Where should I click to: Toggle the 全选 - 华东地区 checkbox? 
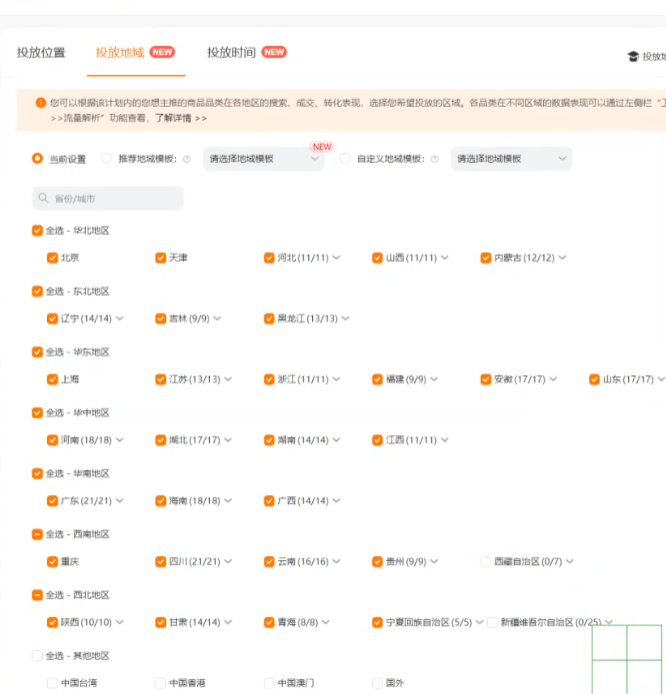click(x=37, y=352)
